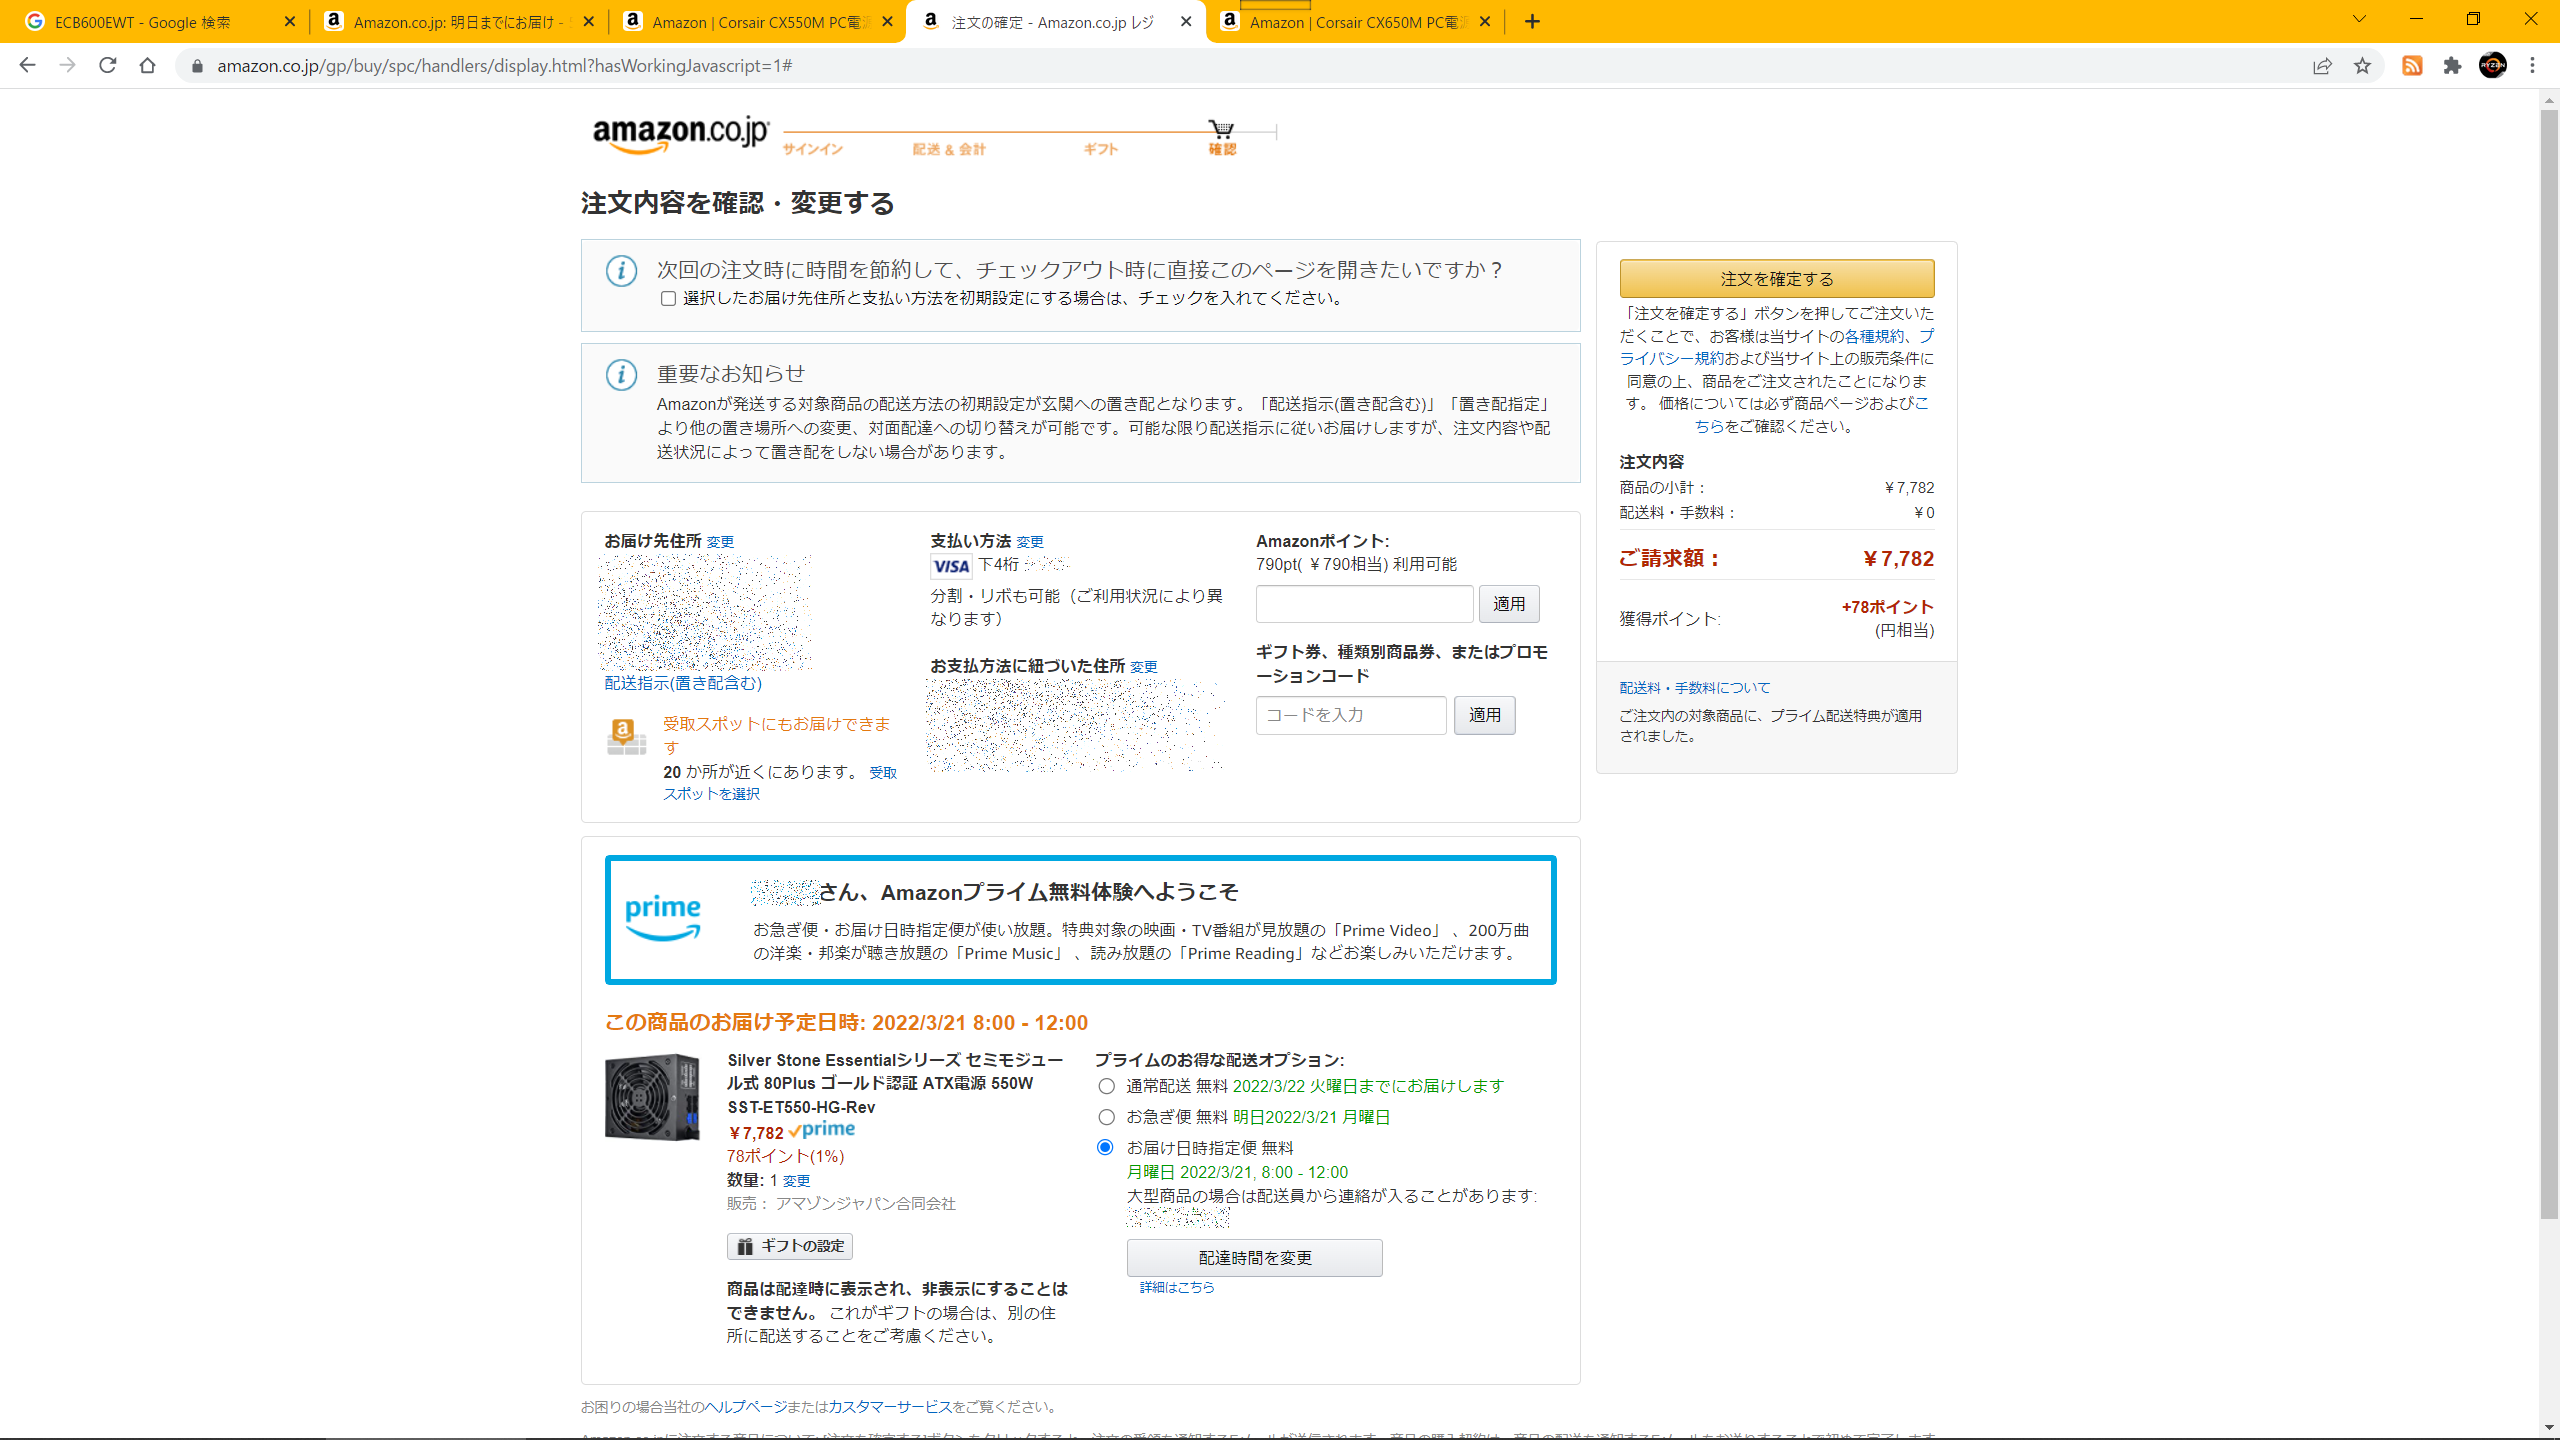Open RSS feed extension icon
Screen dimensions: 2560x1440
coord(2412,66)
